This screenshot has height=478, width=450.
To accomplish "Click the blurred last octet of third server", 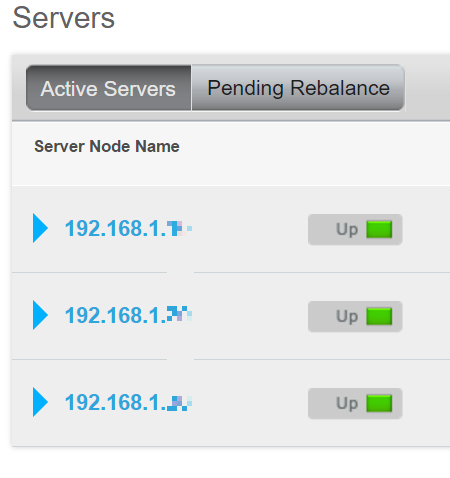I will coord(179,403).
